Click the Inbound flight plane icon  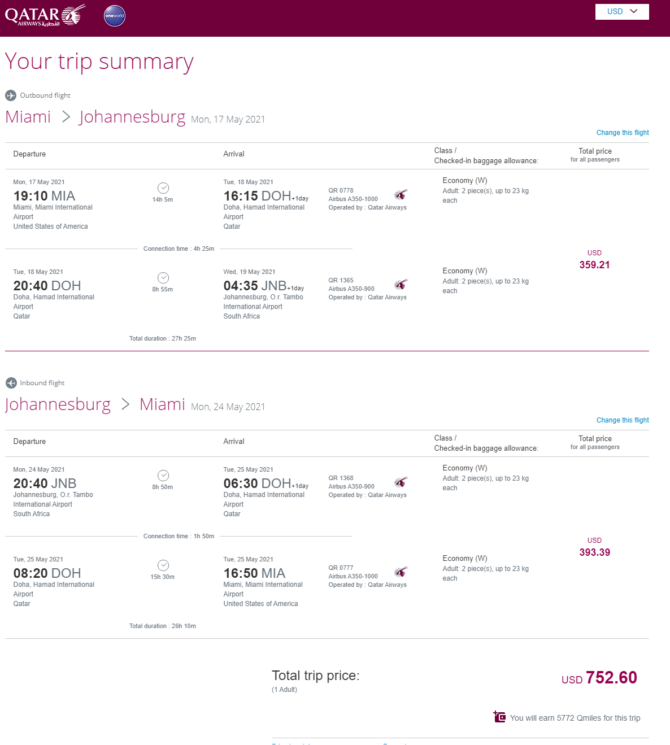(10, 383)
